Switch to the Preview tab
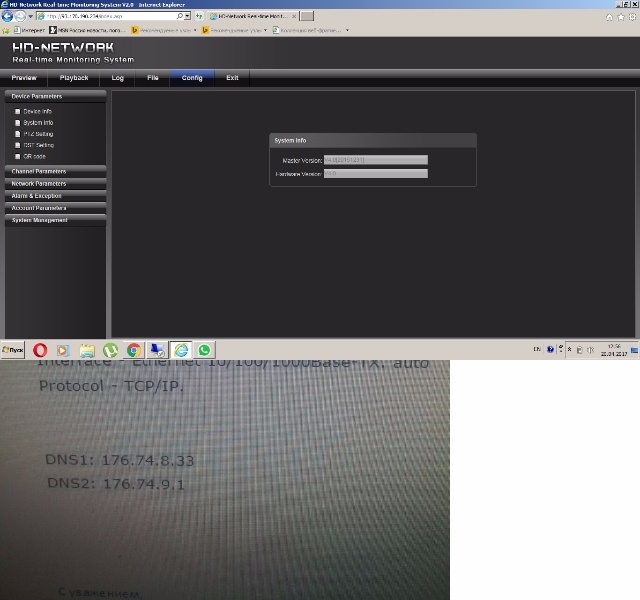Viewport: 640px width, 600px height. tap(24, 78)
